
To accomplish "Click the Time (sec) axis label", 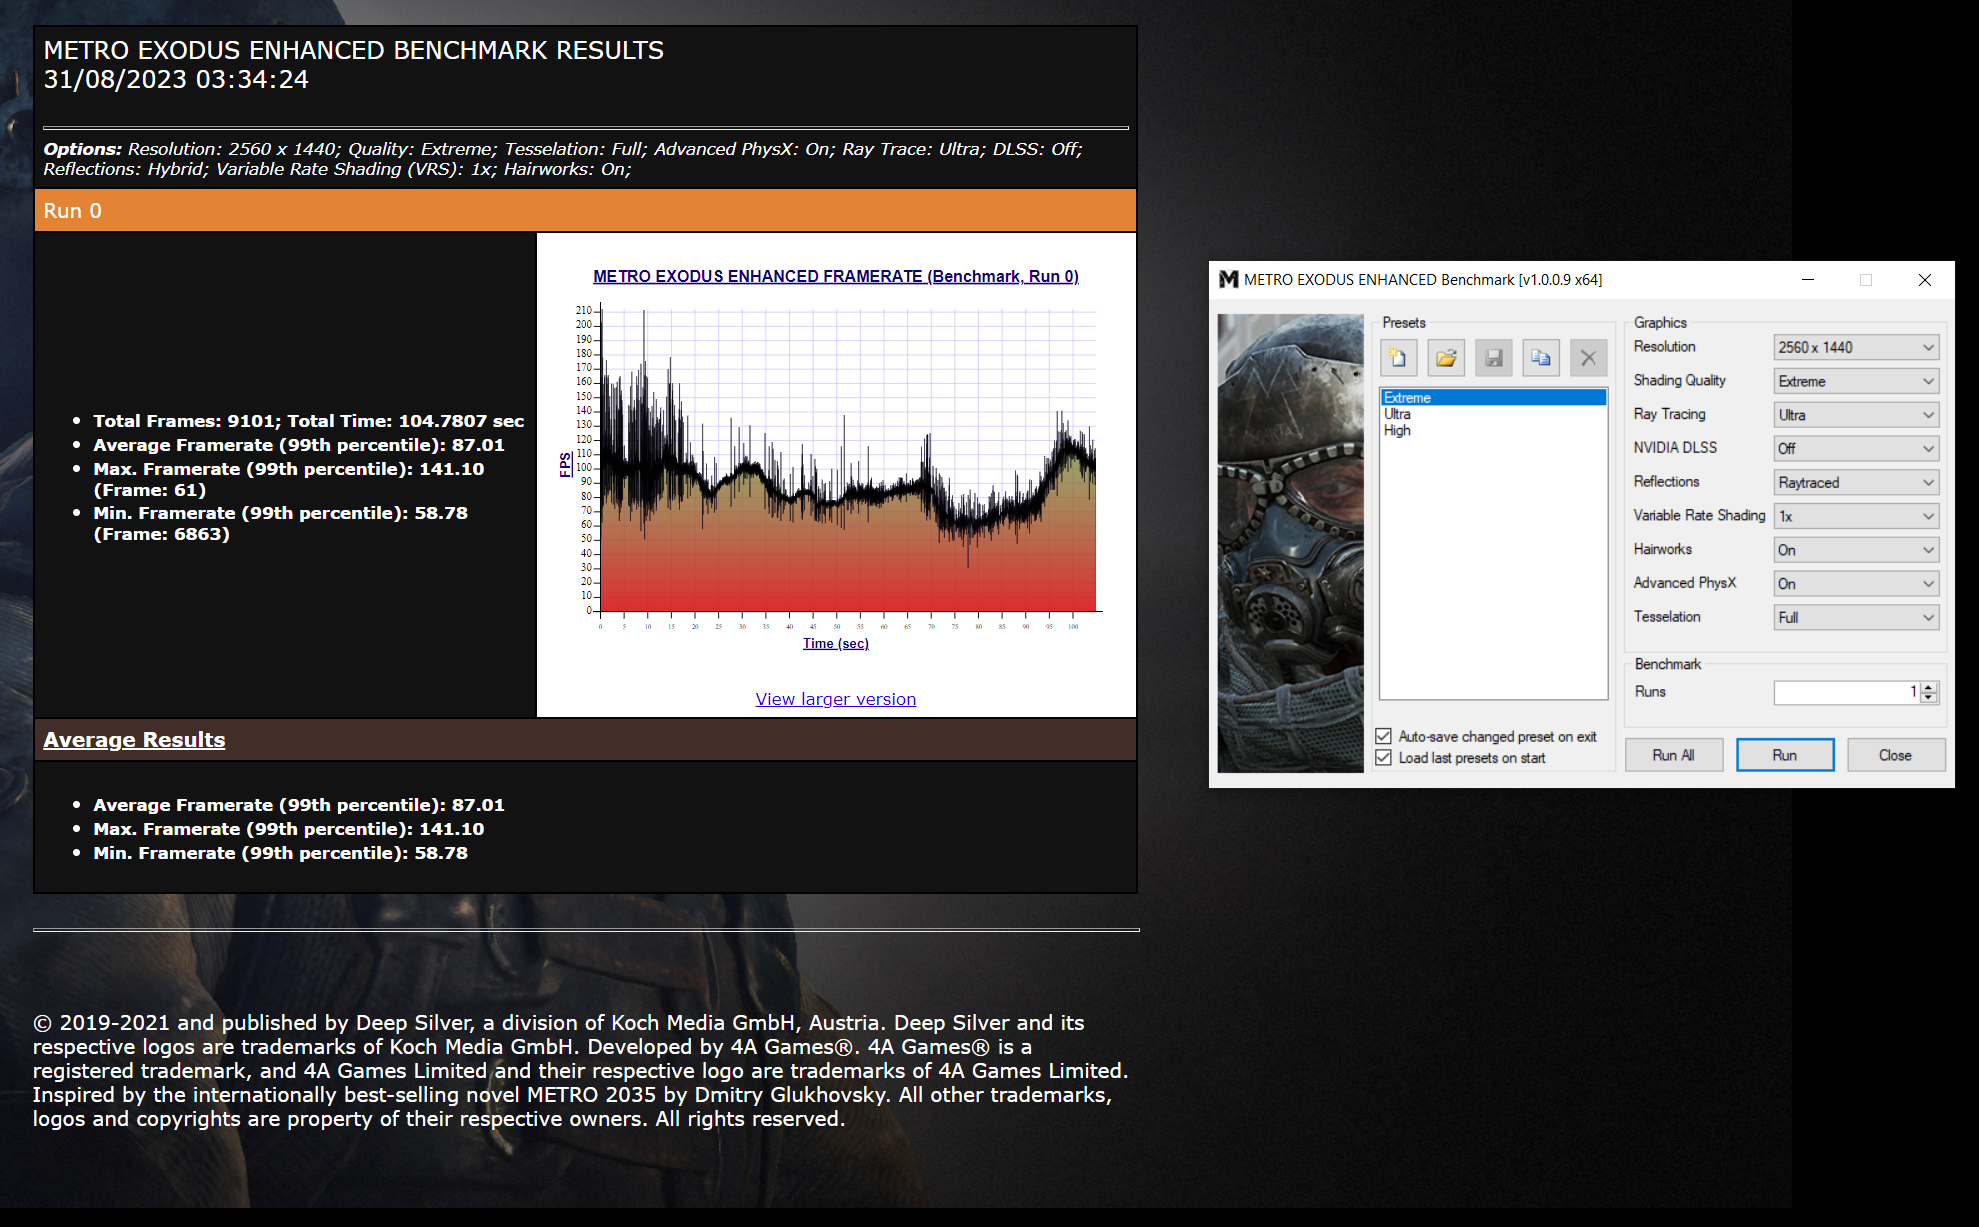I will pyautogui.click(x=836, y=643).
